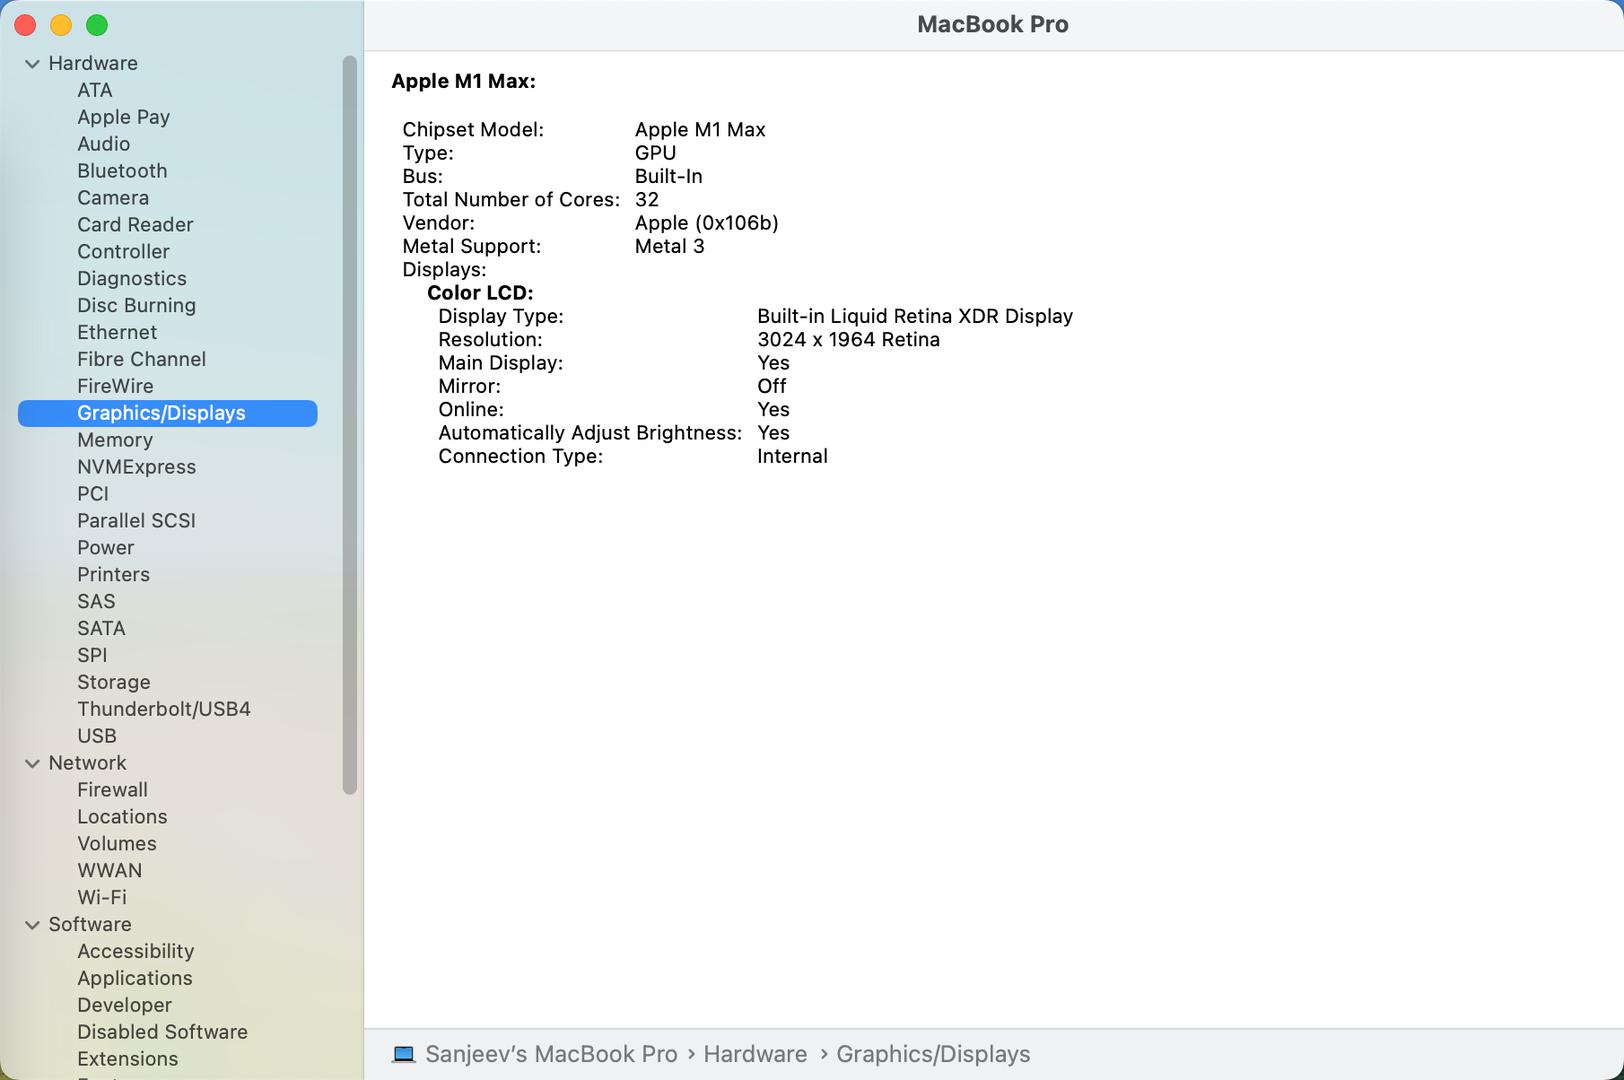Viewport: 1624px width, 1080px height.
Task: Click Built-in Liquid Retina XDR Display value
Action: point(915,317)
